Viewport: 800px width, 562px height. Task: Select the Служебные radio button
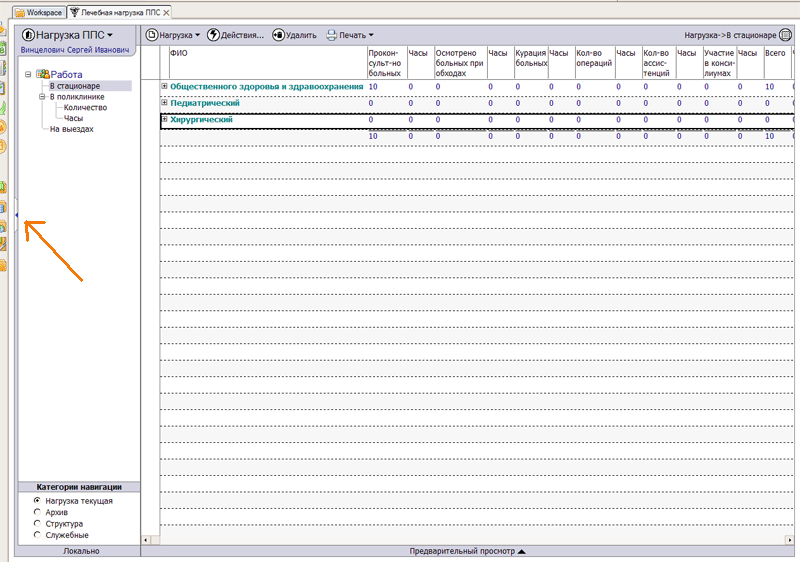click(x=37, y=535)
